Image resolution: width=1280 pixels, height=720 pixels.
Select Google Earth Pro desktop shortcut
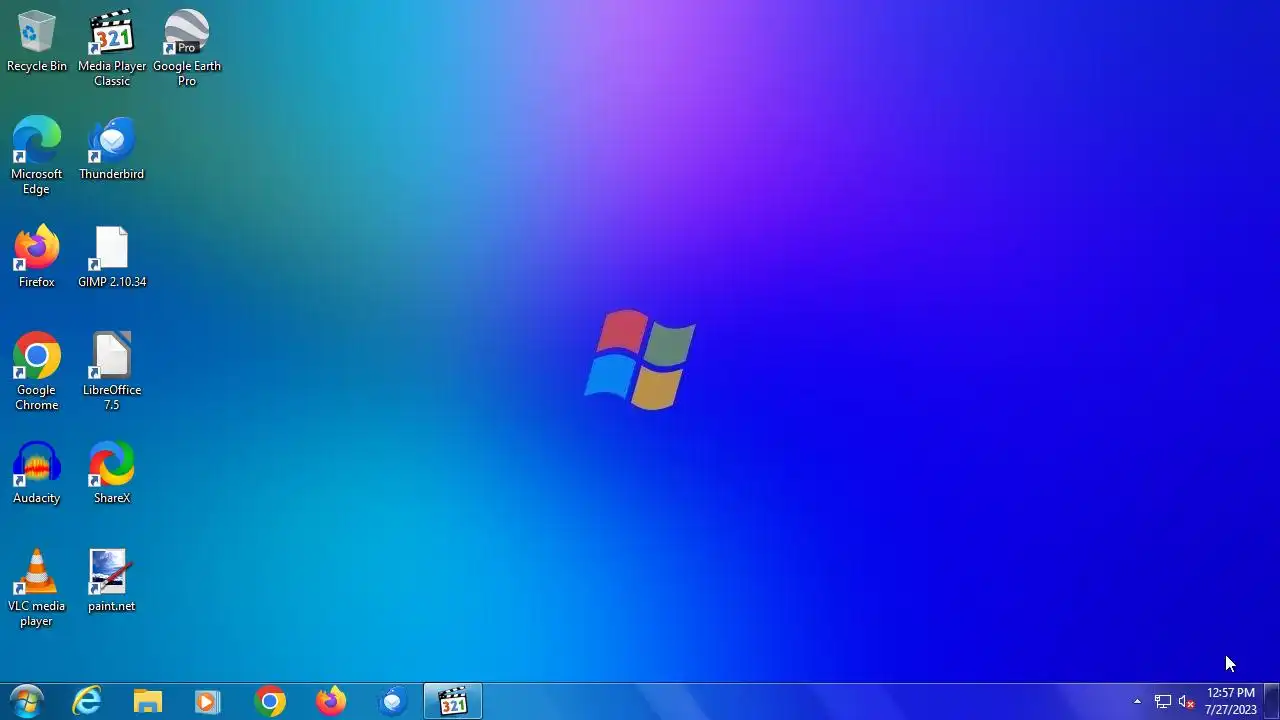click(187, 49)
